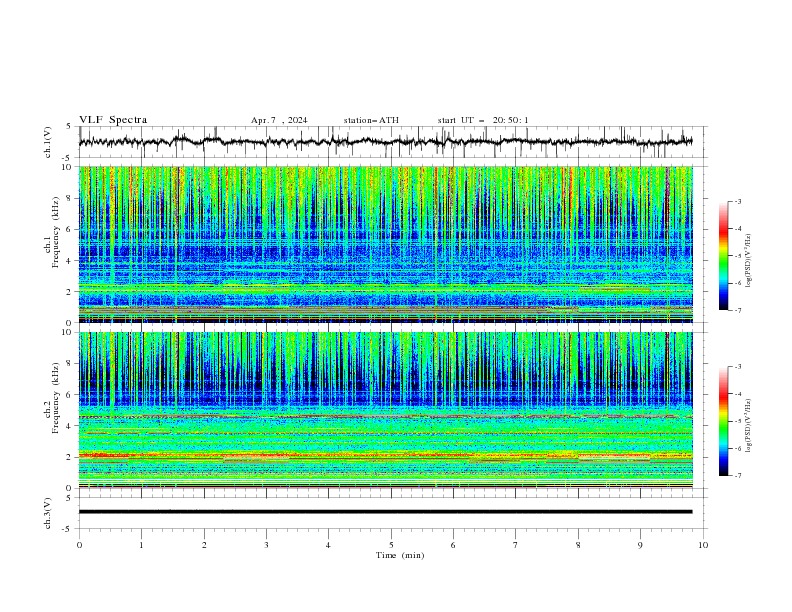Click tick label 6 on the Time axis

click(453, 545)
